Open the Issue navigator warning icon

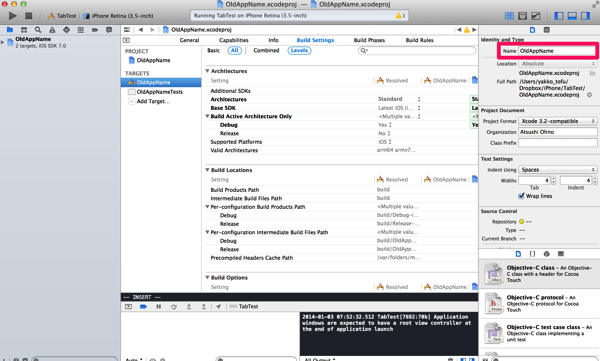pos(52,29)
